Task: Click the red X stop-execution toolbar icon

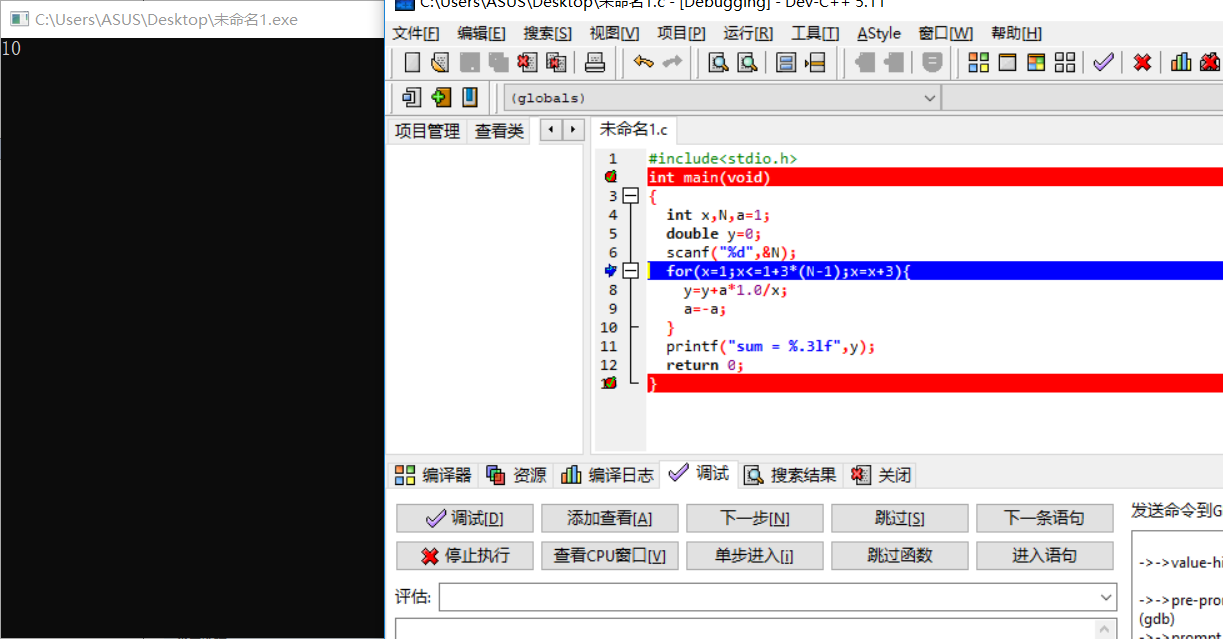Action: [1142, 63]
